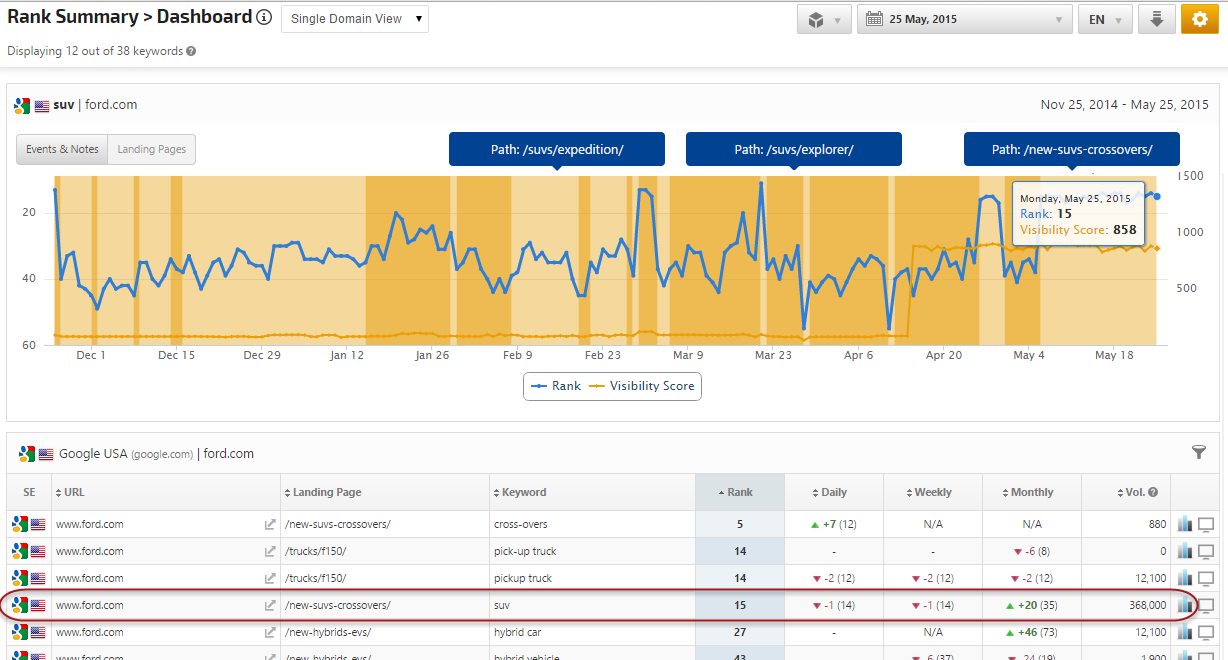The width and height of the screenshot is (1228, 660).
Task: Switch to Landing Pages tab
Action: coord(152,149)
